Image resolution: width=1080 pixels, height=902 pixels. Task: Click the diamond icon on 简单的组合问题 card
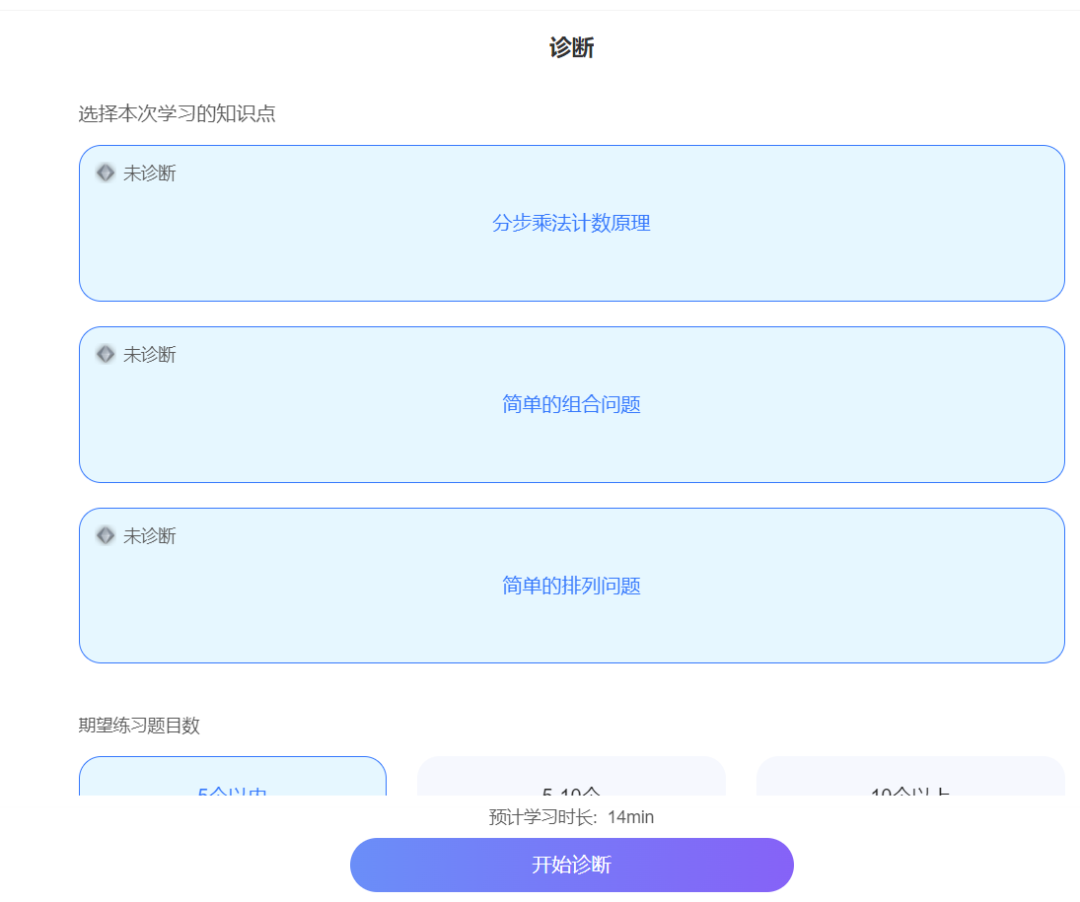pyautogui.click(x=105, y=354)
